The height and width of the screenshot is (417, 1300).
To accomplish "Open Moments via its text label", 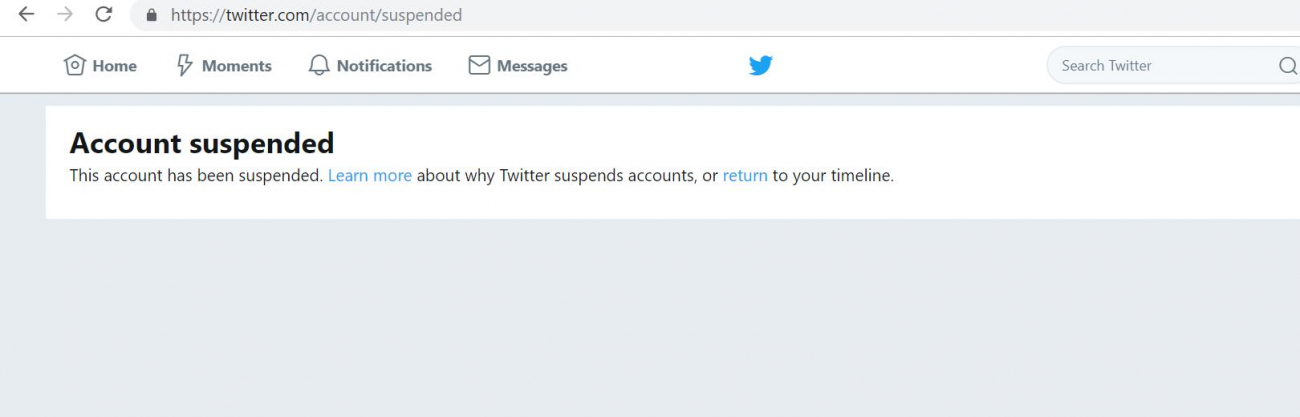I will [x=237, y=66].
